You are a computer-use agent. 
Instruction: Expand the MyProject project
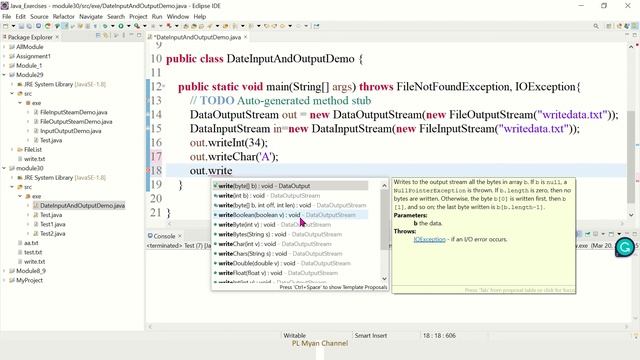tap(4, 280)
